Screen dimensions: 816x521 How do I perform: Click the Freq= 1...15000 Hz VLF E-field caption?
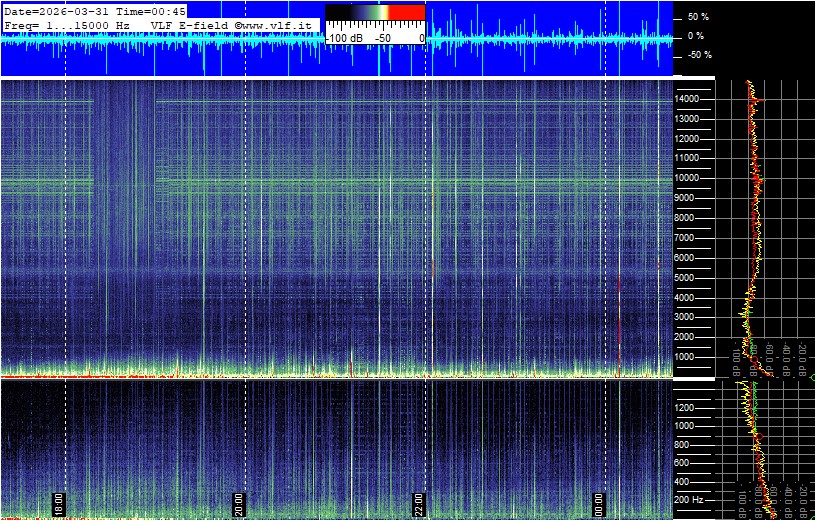tap(160, 25)
